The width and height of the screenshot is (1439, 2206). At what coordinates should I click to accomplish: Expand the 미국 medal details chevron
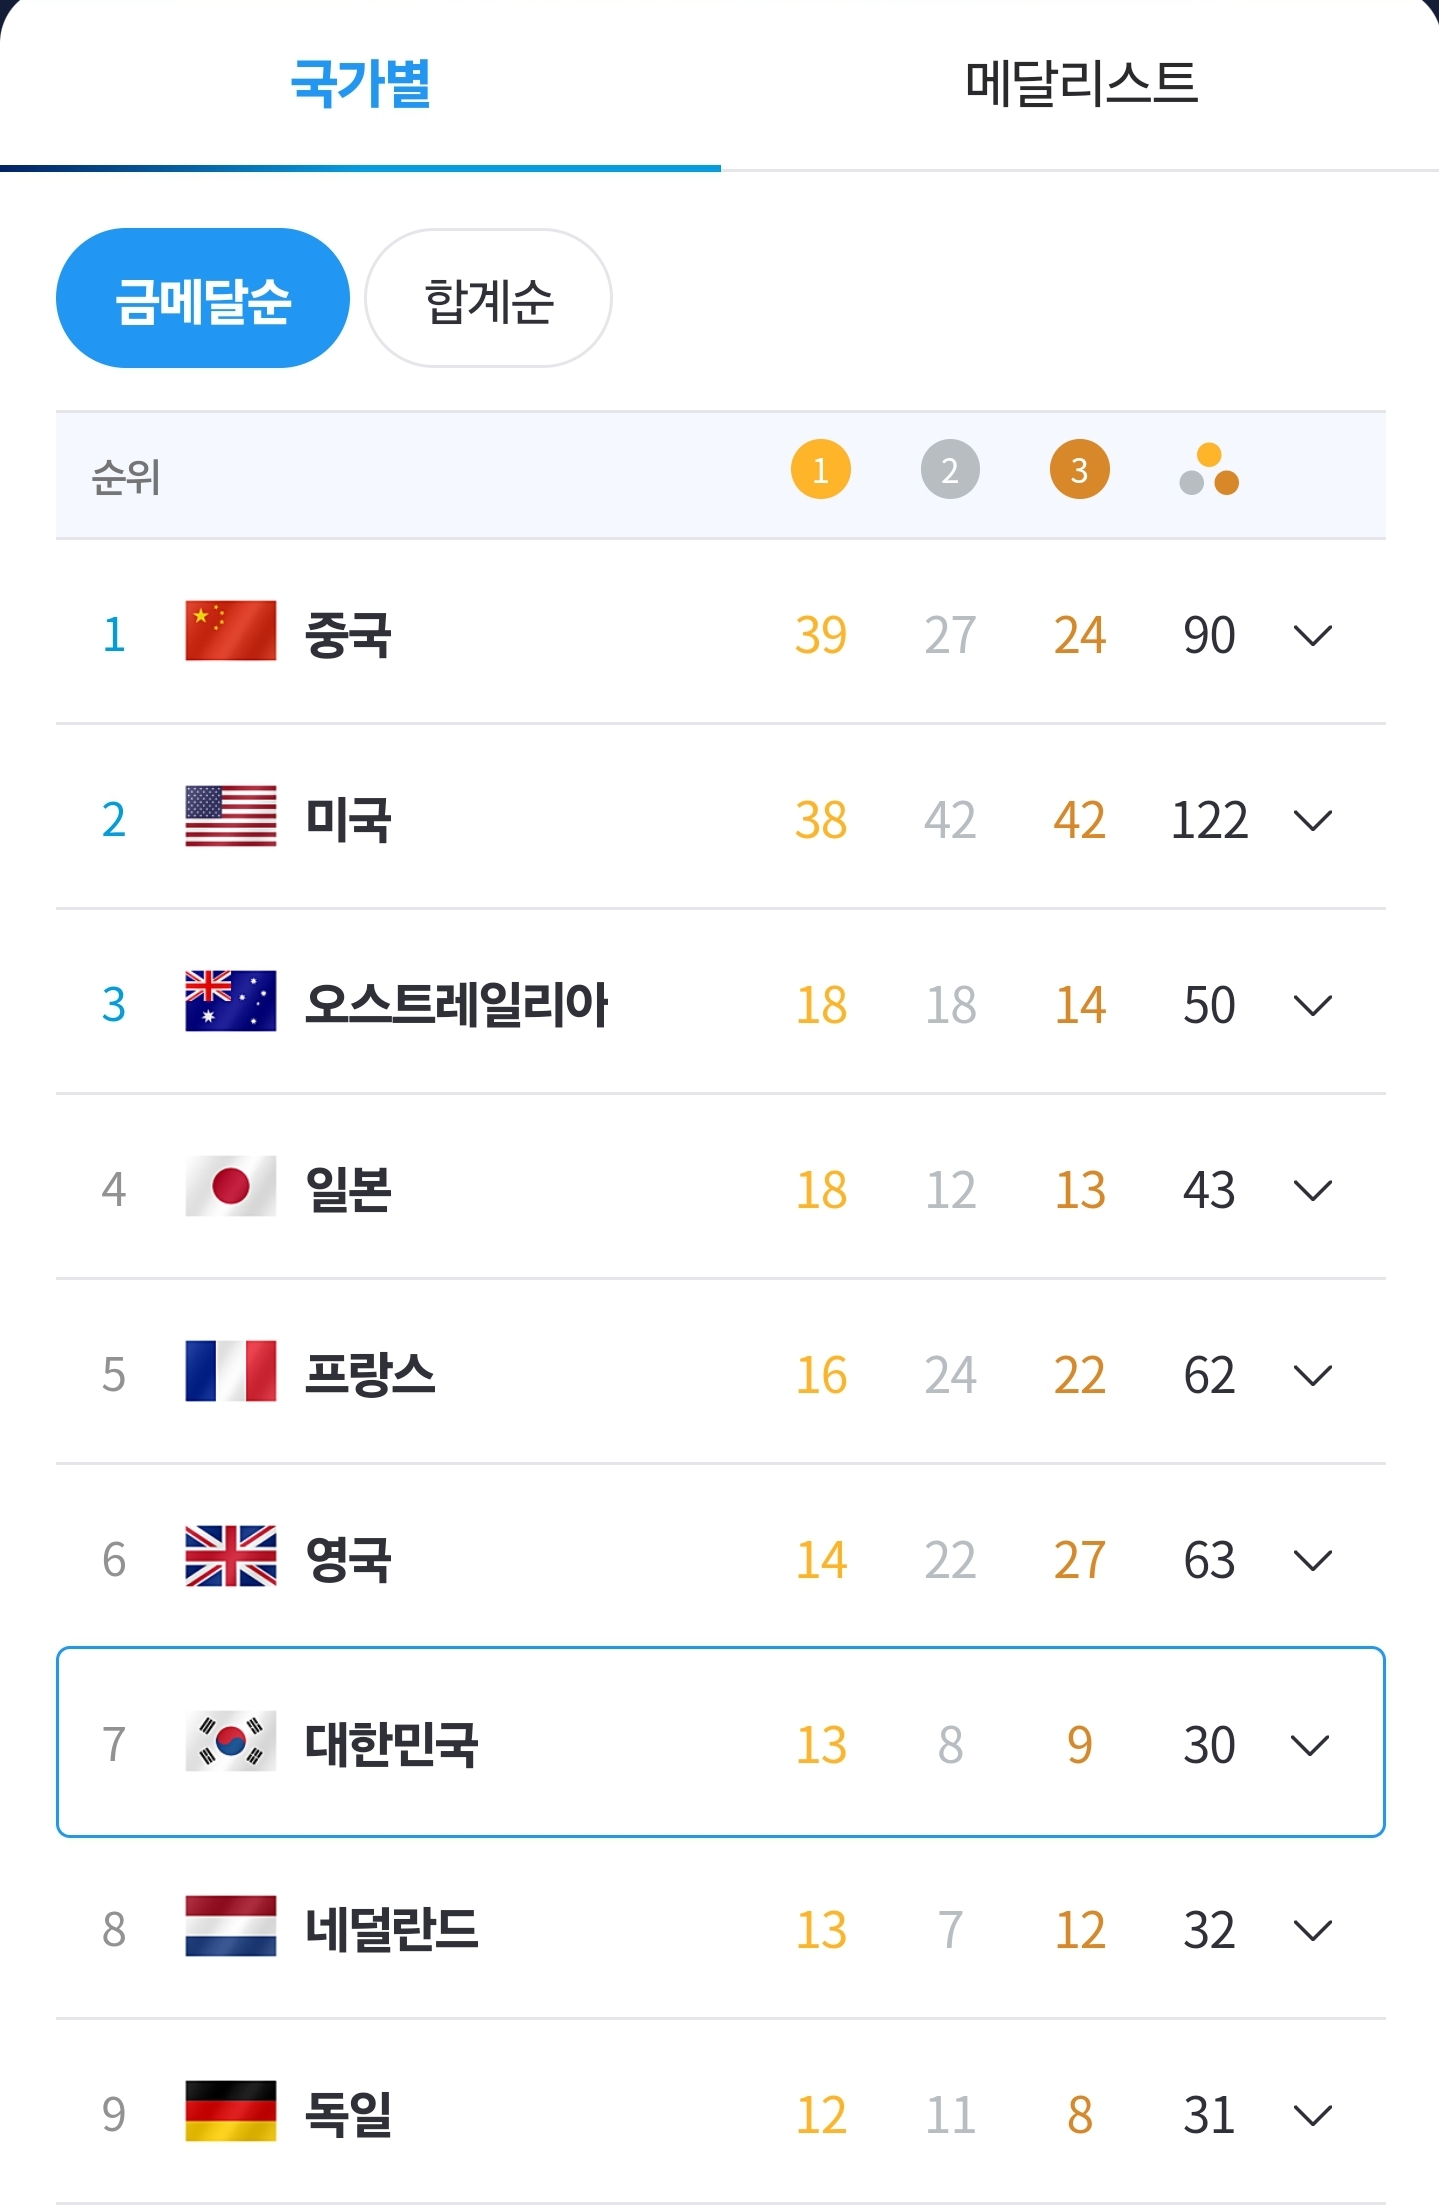pyautogui.click(x=1312, y=820)
